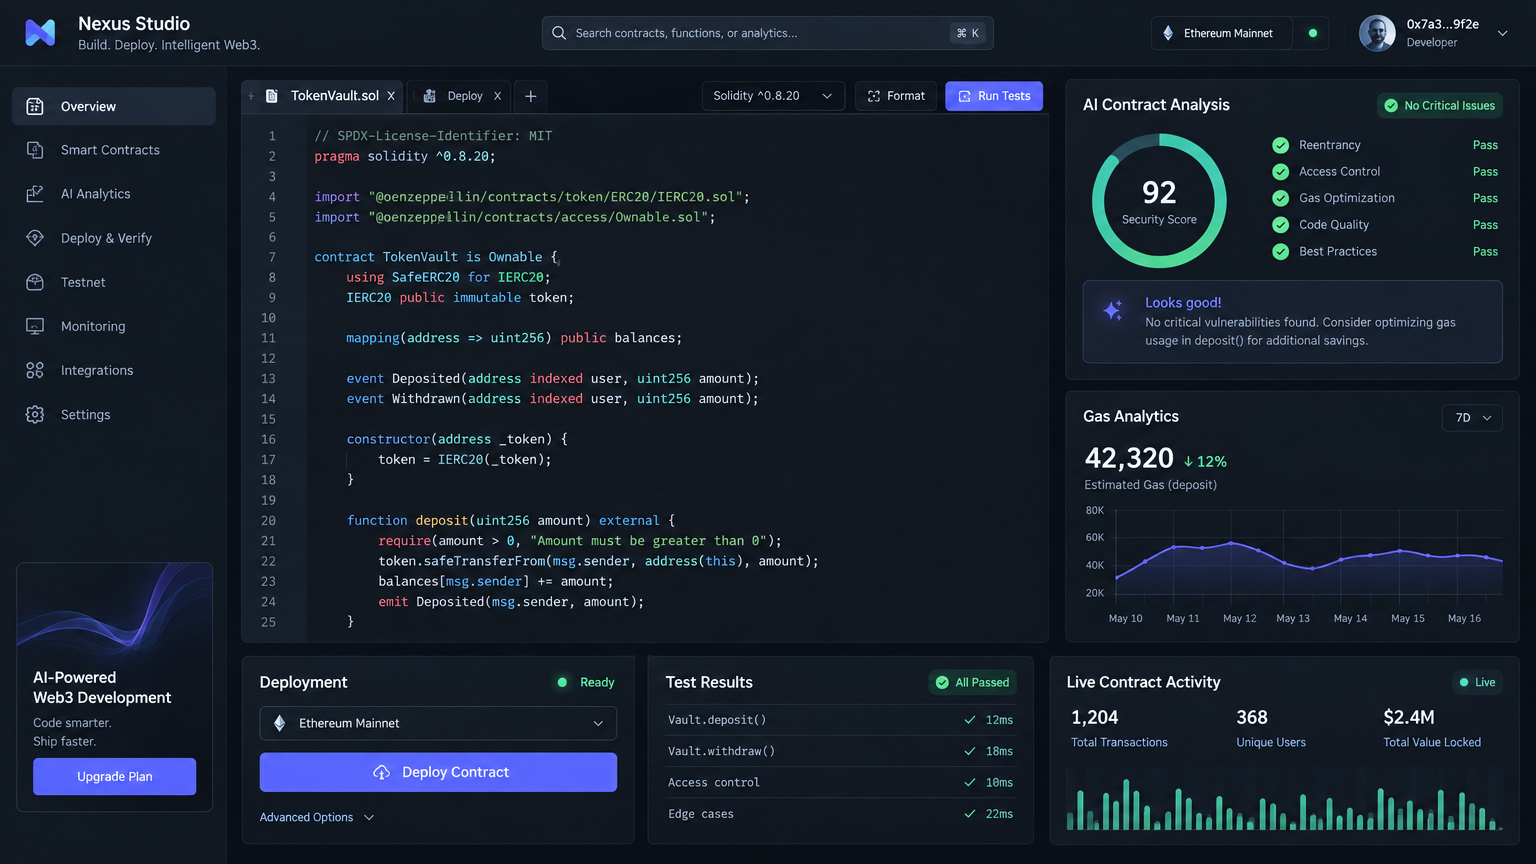
Task: Open the Solidity ^0.8.20 version dropdown
Action: coord(773,96)
